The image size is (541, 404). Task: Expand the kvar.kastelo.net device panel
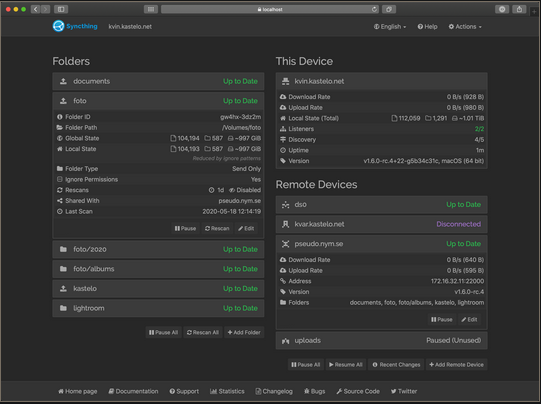click(x=382, y=224)
